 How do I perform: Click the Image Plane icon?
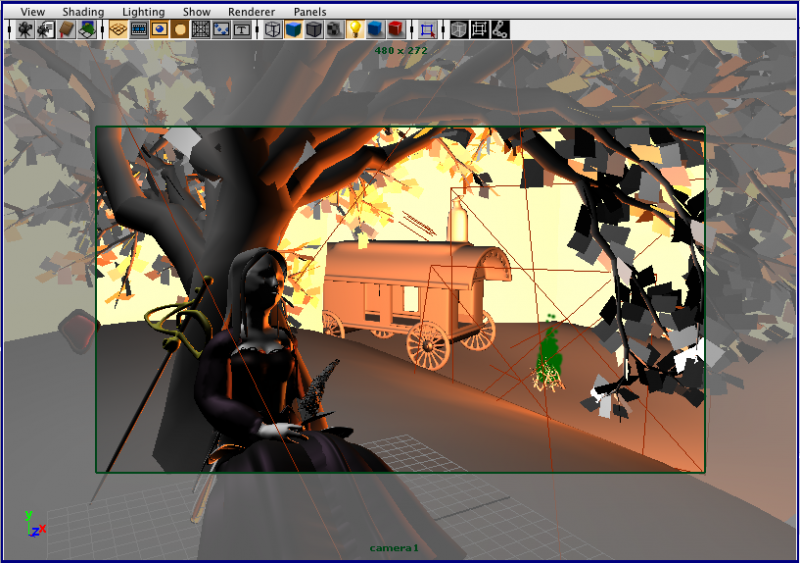(x=87, y=30)
